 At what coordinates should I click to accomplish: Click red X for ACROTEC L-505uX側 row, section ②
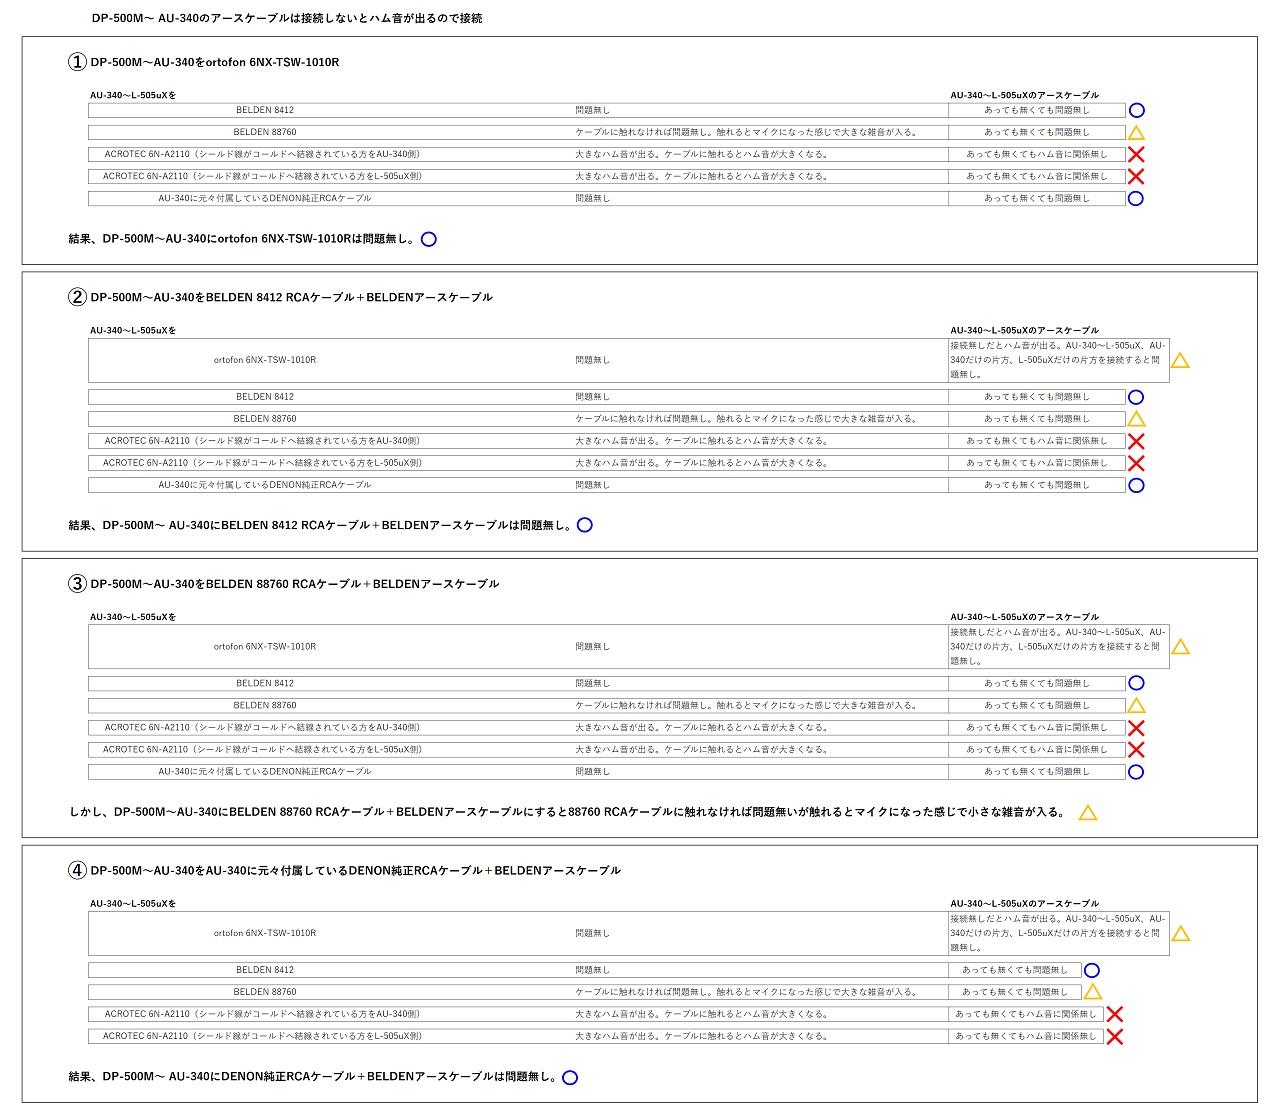(x=1136, y=464)
